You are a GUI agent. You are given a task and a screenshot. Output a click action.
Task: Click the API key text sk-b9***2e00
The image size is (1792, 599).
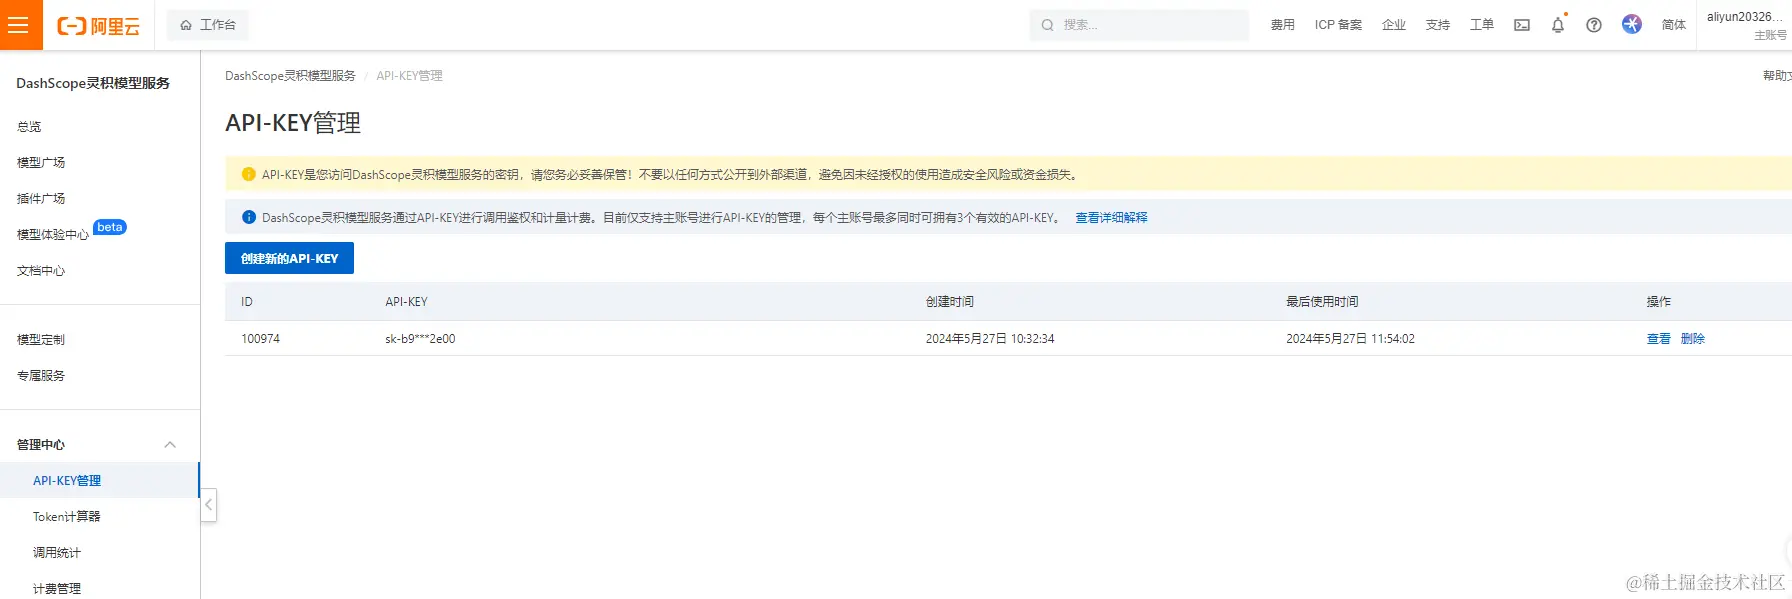click(x=420, y=339)
